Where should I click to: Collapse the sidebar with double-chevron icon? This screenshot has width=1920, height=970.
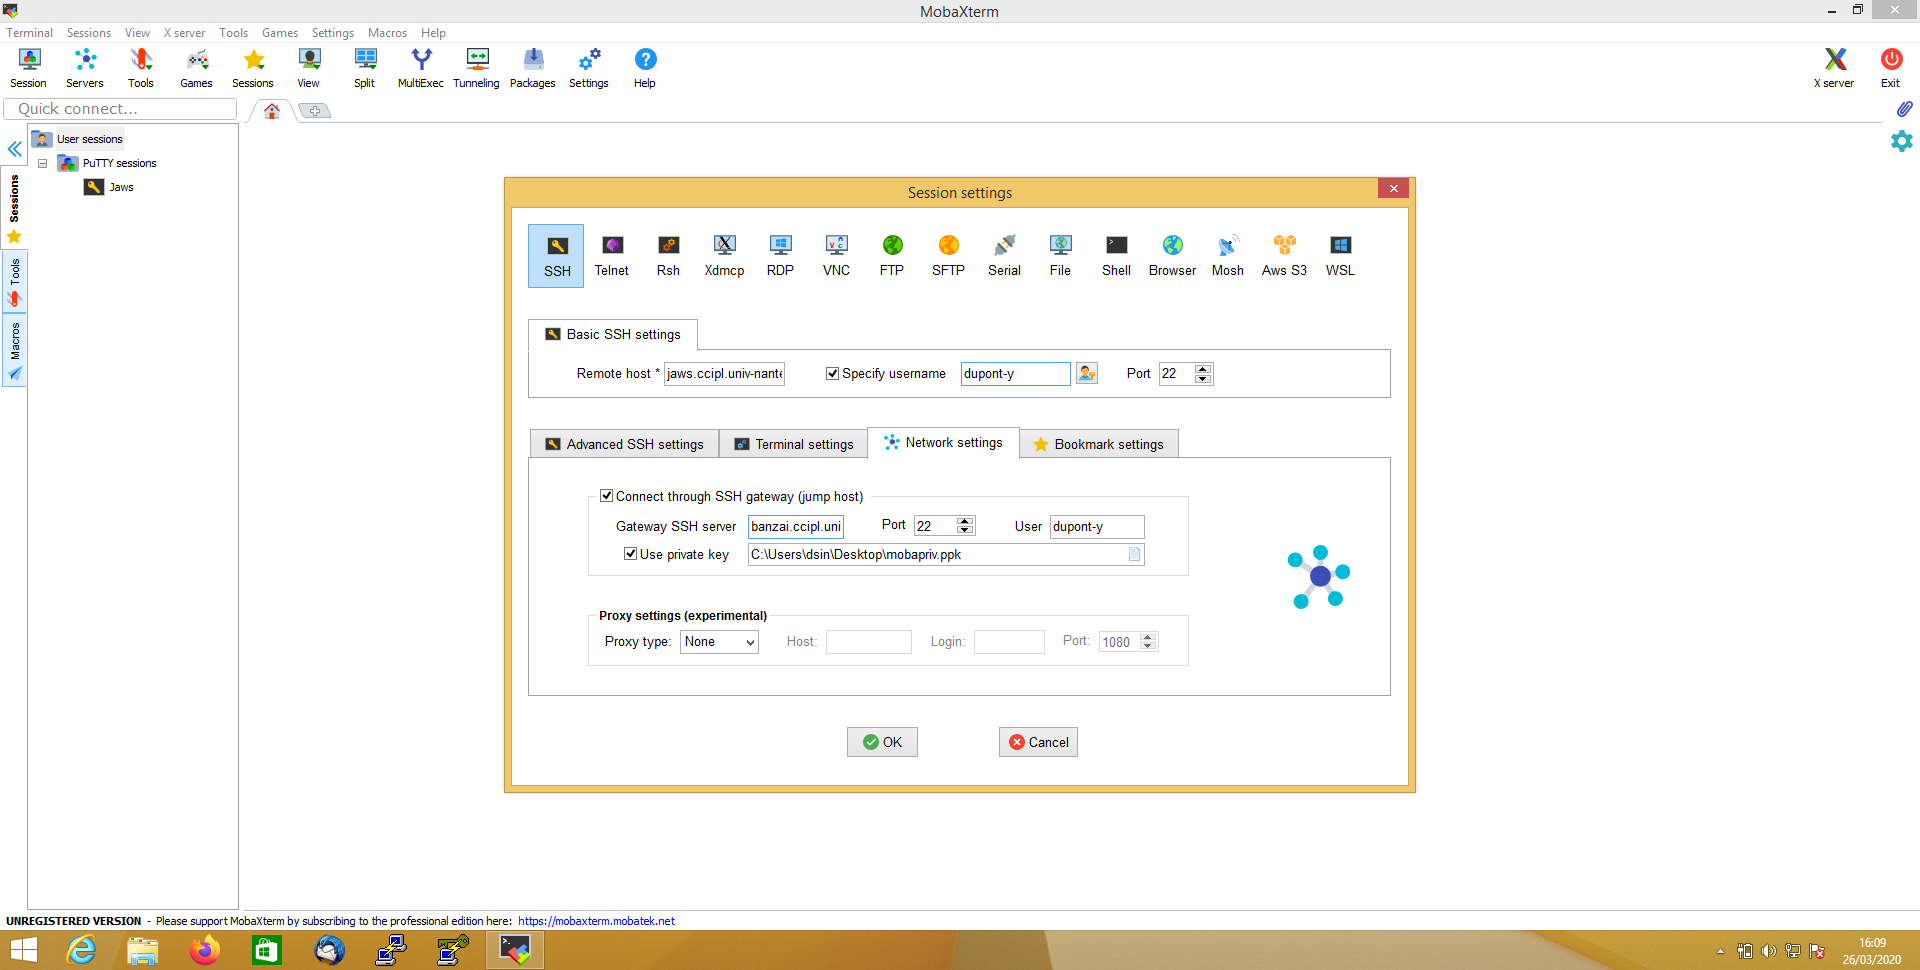click(15, 150)
